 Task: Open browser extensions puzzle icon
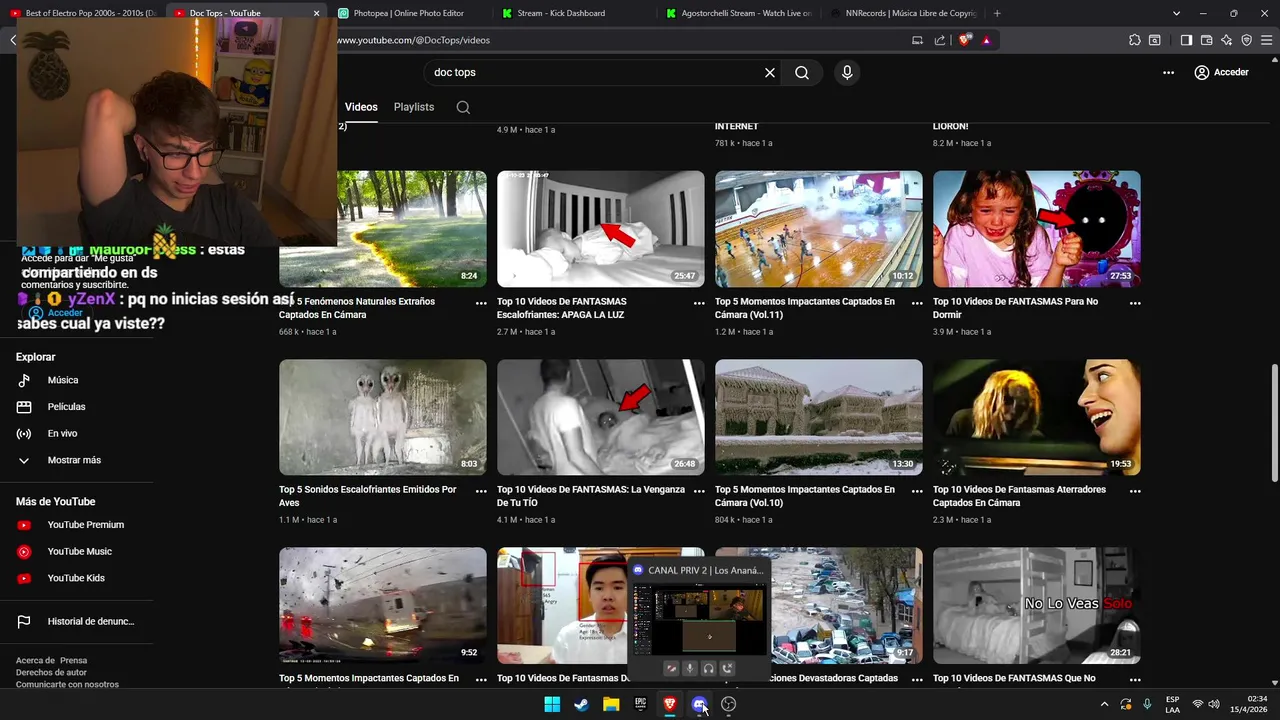[1134, 40]
